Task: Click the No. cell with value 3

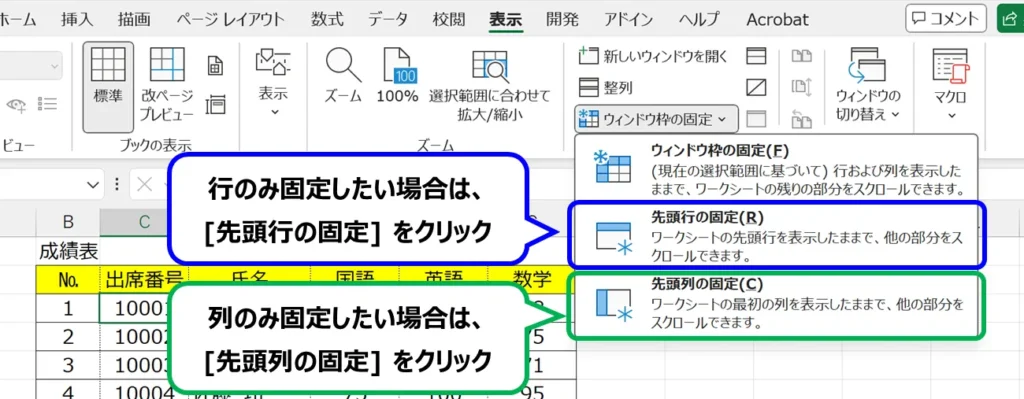Action: [68, 365]
